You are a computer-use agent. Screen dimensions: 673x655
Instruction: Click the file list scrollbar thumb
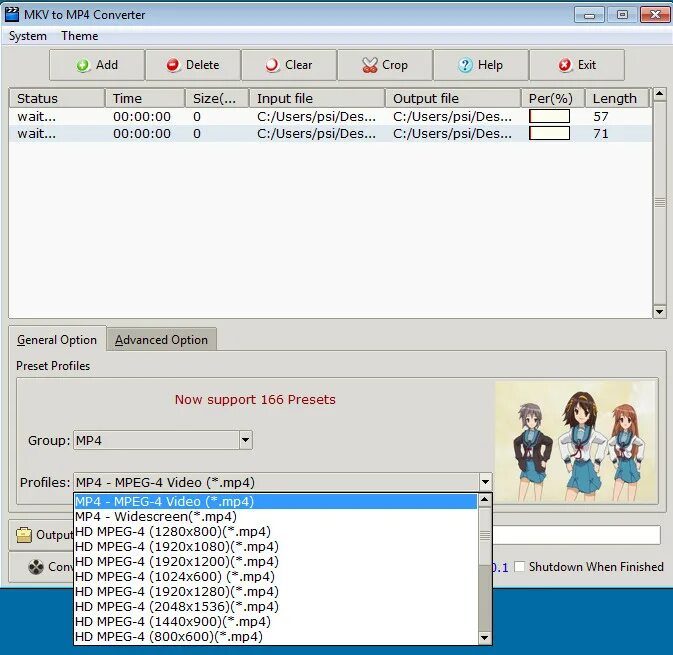660,203
